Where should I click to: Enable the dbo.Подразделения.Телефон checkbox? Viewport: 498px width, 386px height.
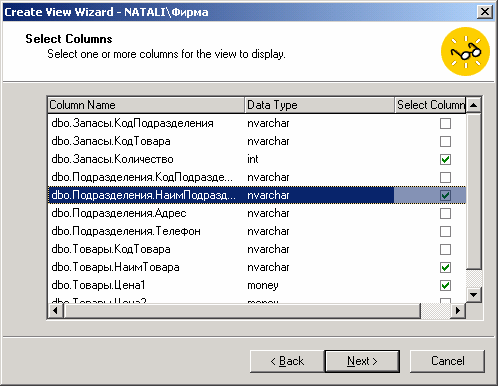coord(445,231)
